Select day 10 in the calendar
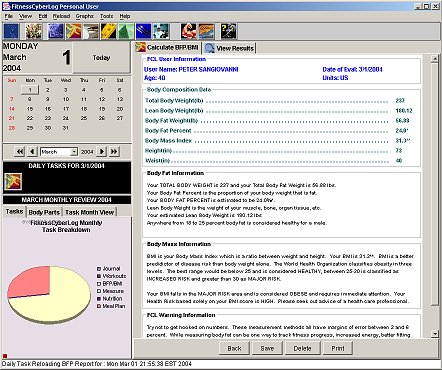 pyautogui.click(x=66, y=99)
